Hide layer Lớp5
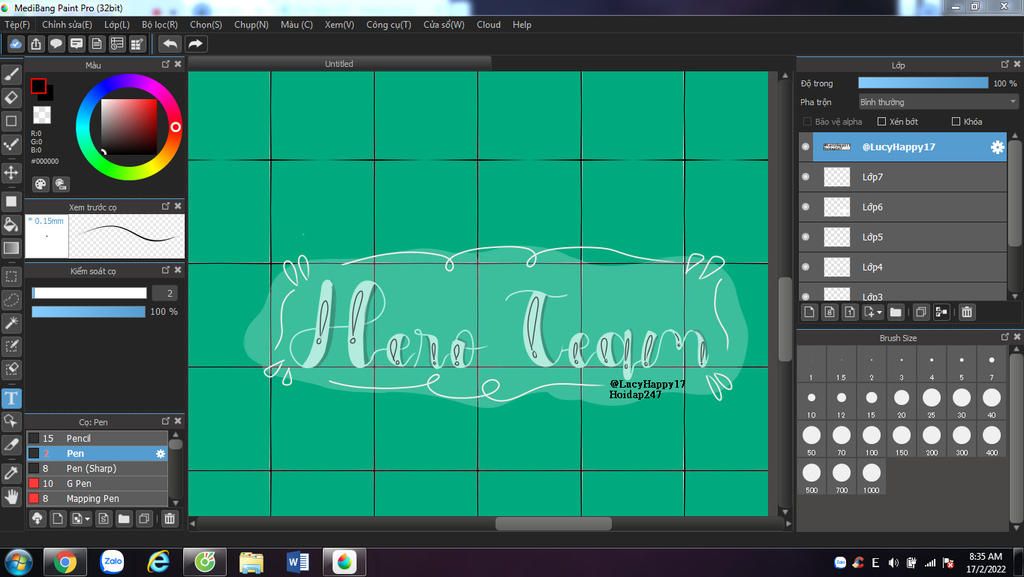Screen dimensions: 1024x577 pos(805,237)
